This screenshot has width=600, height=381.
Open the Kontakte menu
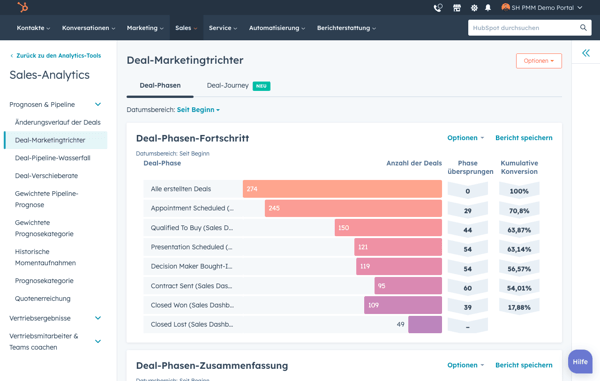point(33,28)
